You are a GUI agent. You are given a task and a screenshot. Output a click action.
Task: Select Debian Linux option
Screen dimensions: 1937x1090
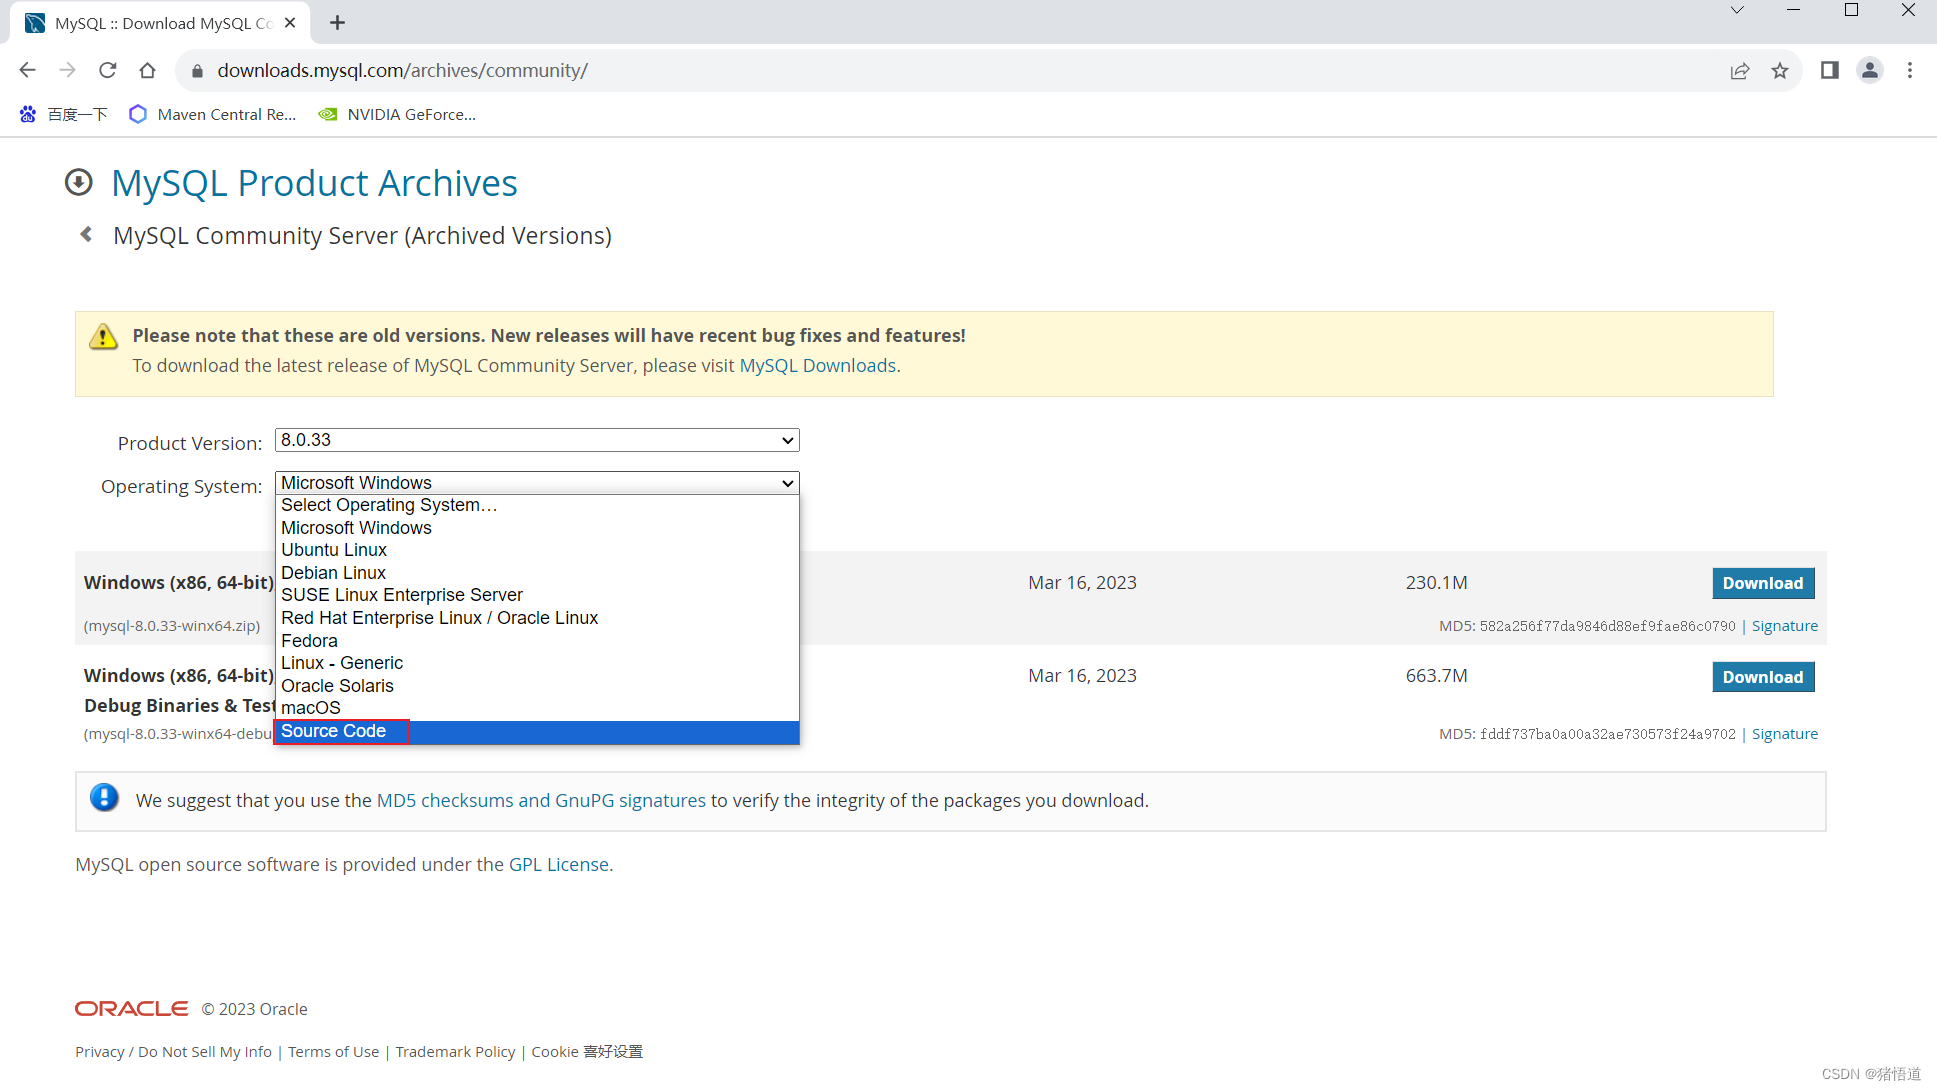pyautogui.click(x=537, y=573)
